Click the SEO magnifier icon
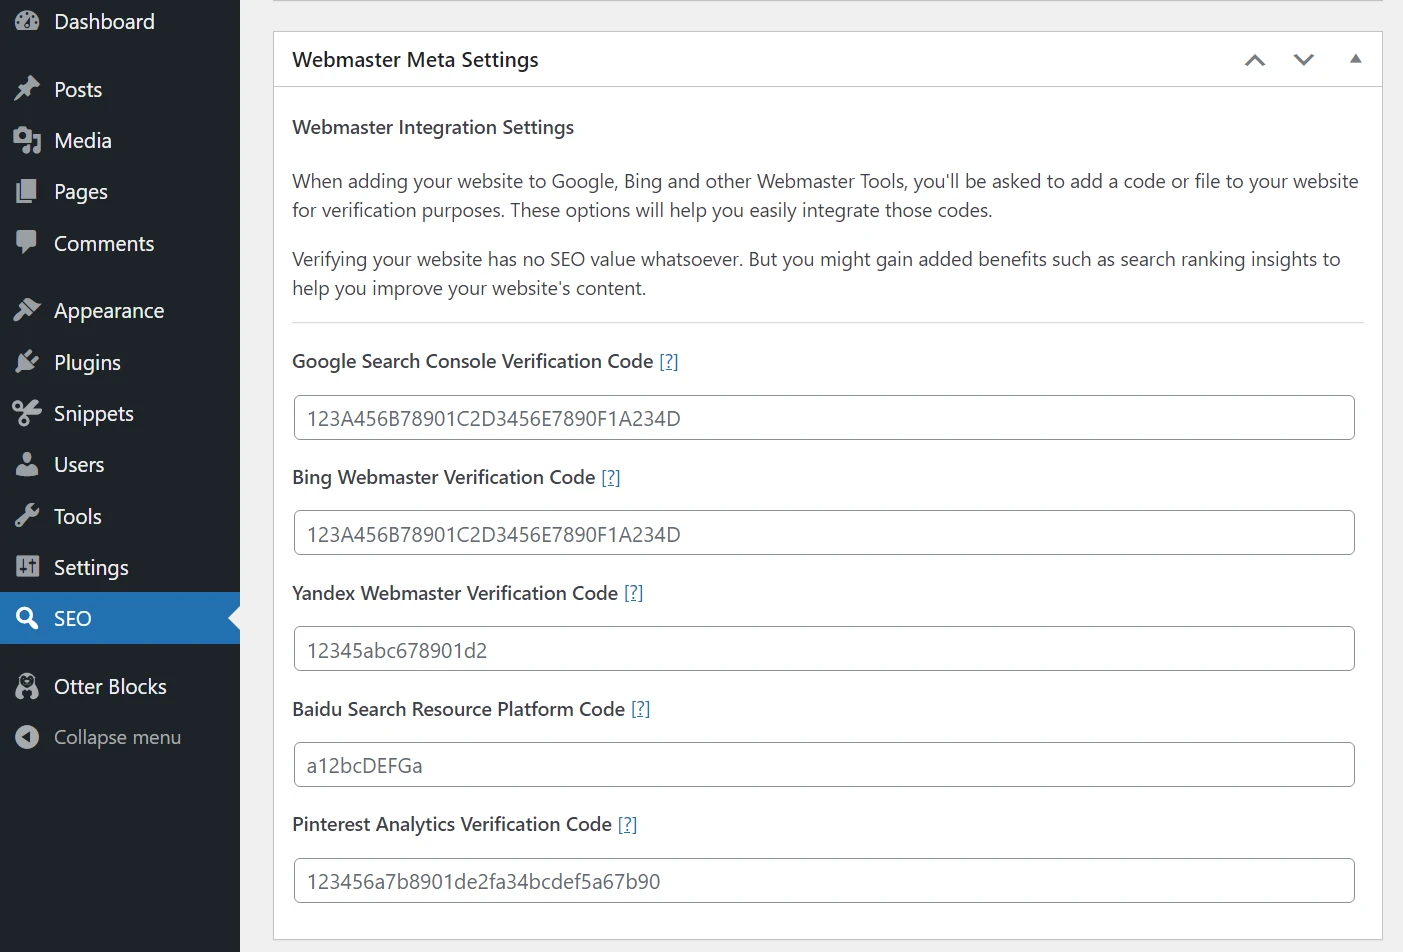The width and height of the screenshot is (1403, 952). click(27, 618)
